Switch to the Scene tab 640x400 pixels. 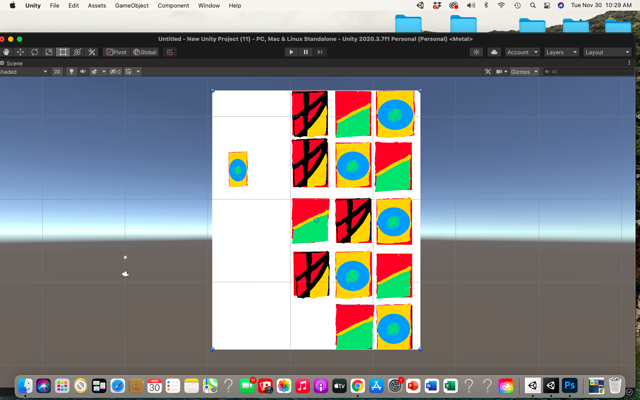point(14,62)
